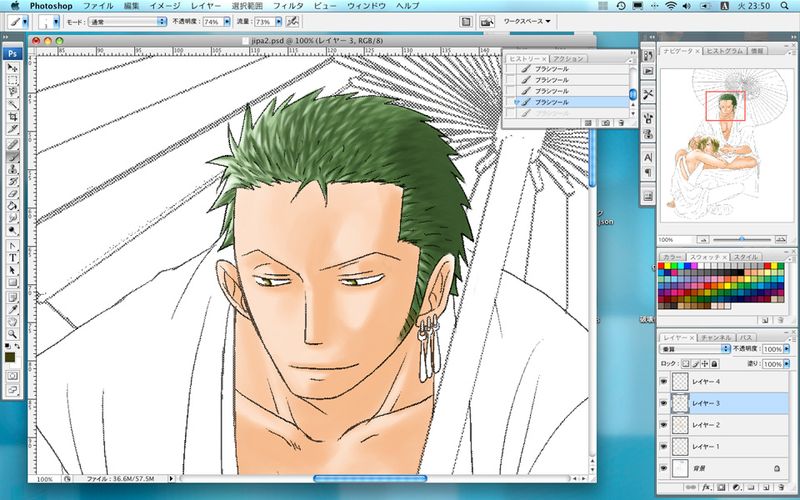Toggle lock transparent pixels

(x=685, y=364)
